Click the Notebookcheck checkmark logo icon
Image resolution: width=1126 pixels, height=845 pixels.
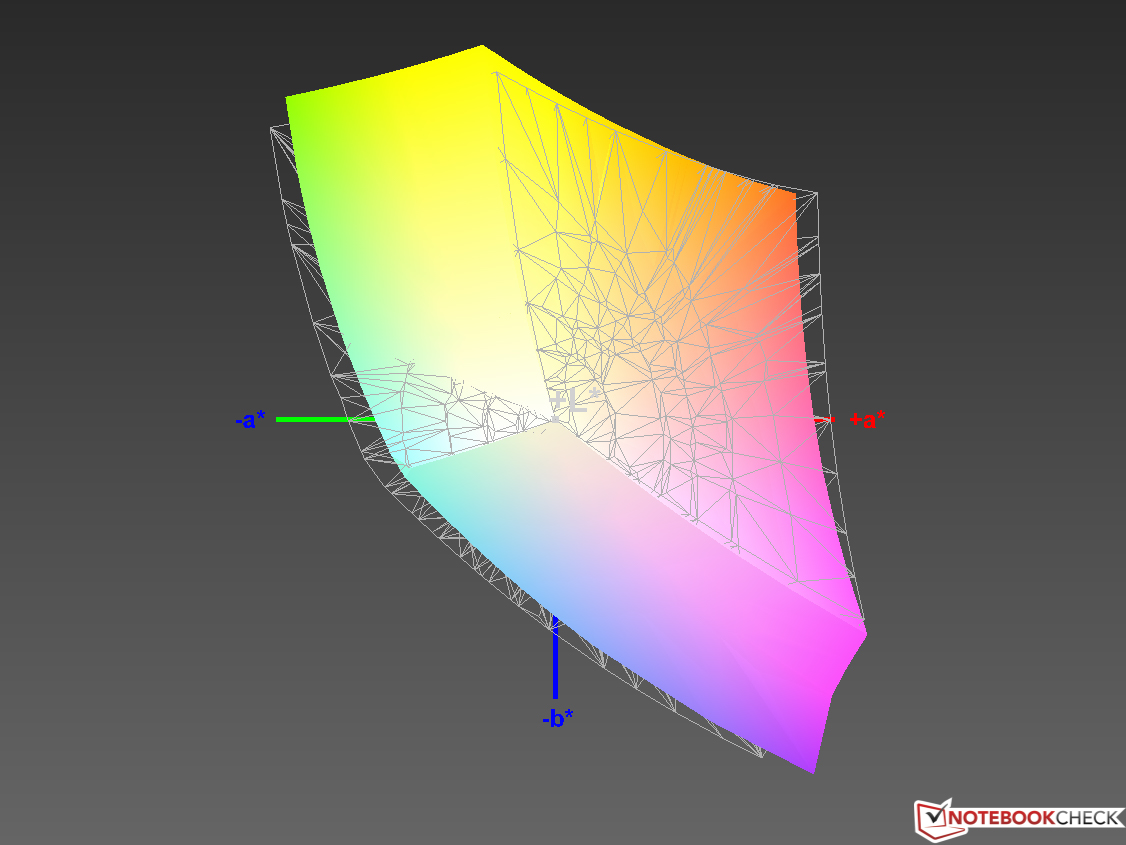[931, 817]
